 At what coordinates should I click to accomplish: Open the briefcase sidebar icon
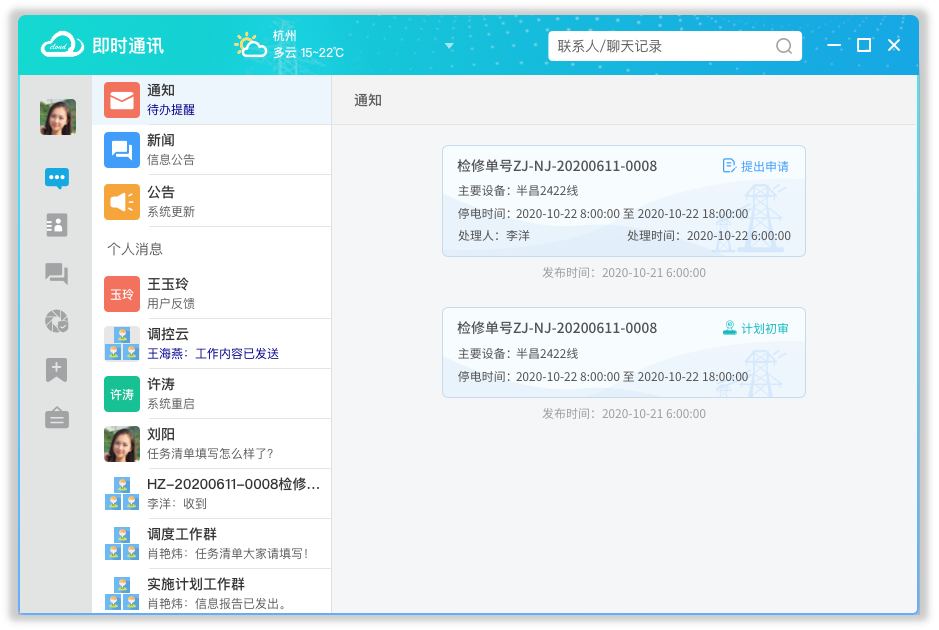57,418
